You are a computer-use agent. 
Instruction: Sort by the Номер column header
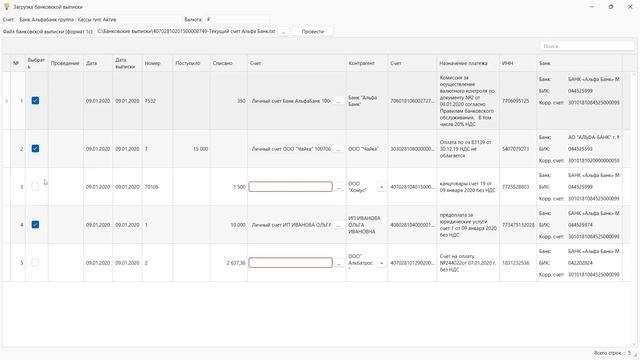click(157, 63)
